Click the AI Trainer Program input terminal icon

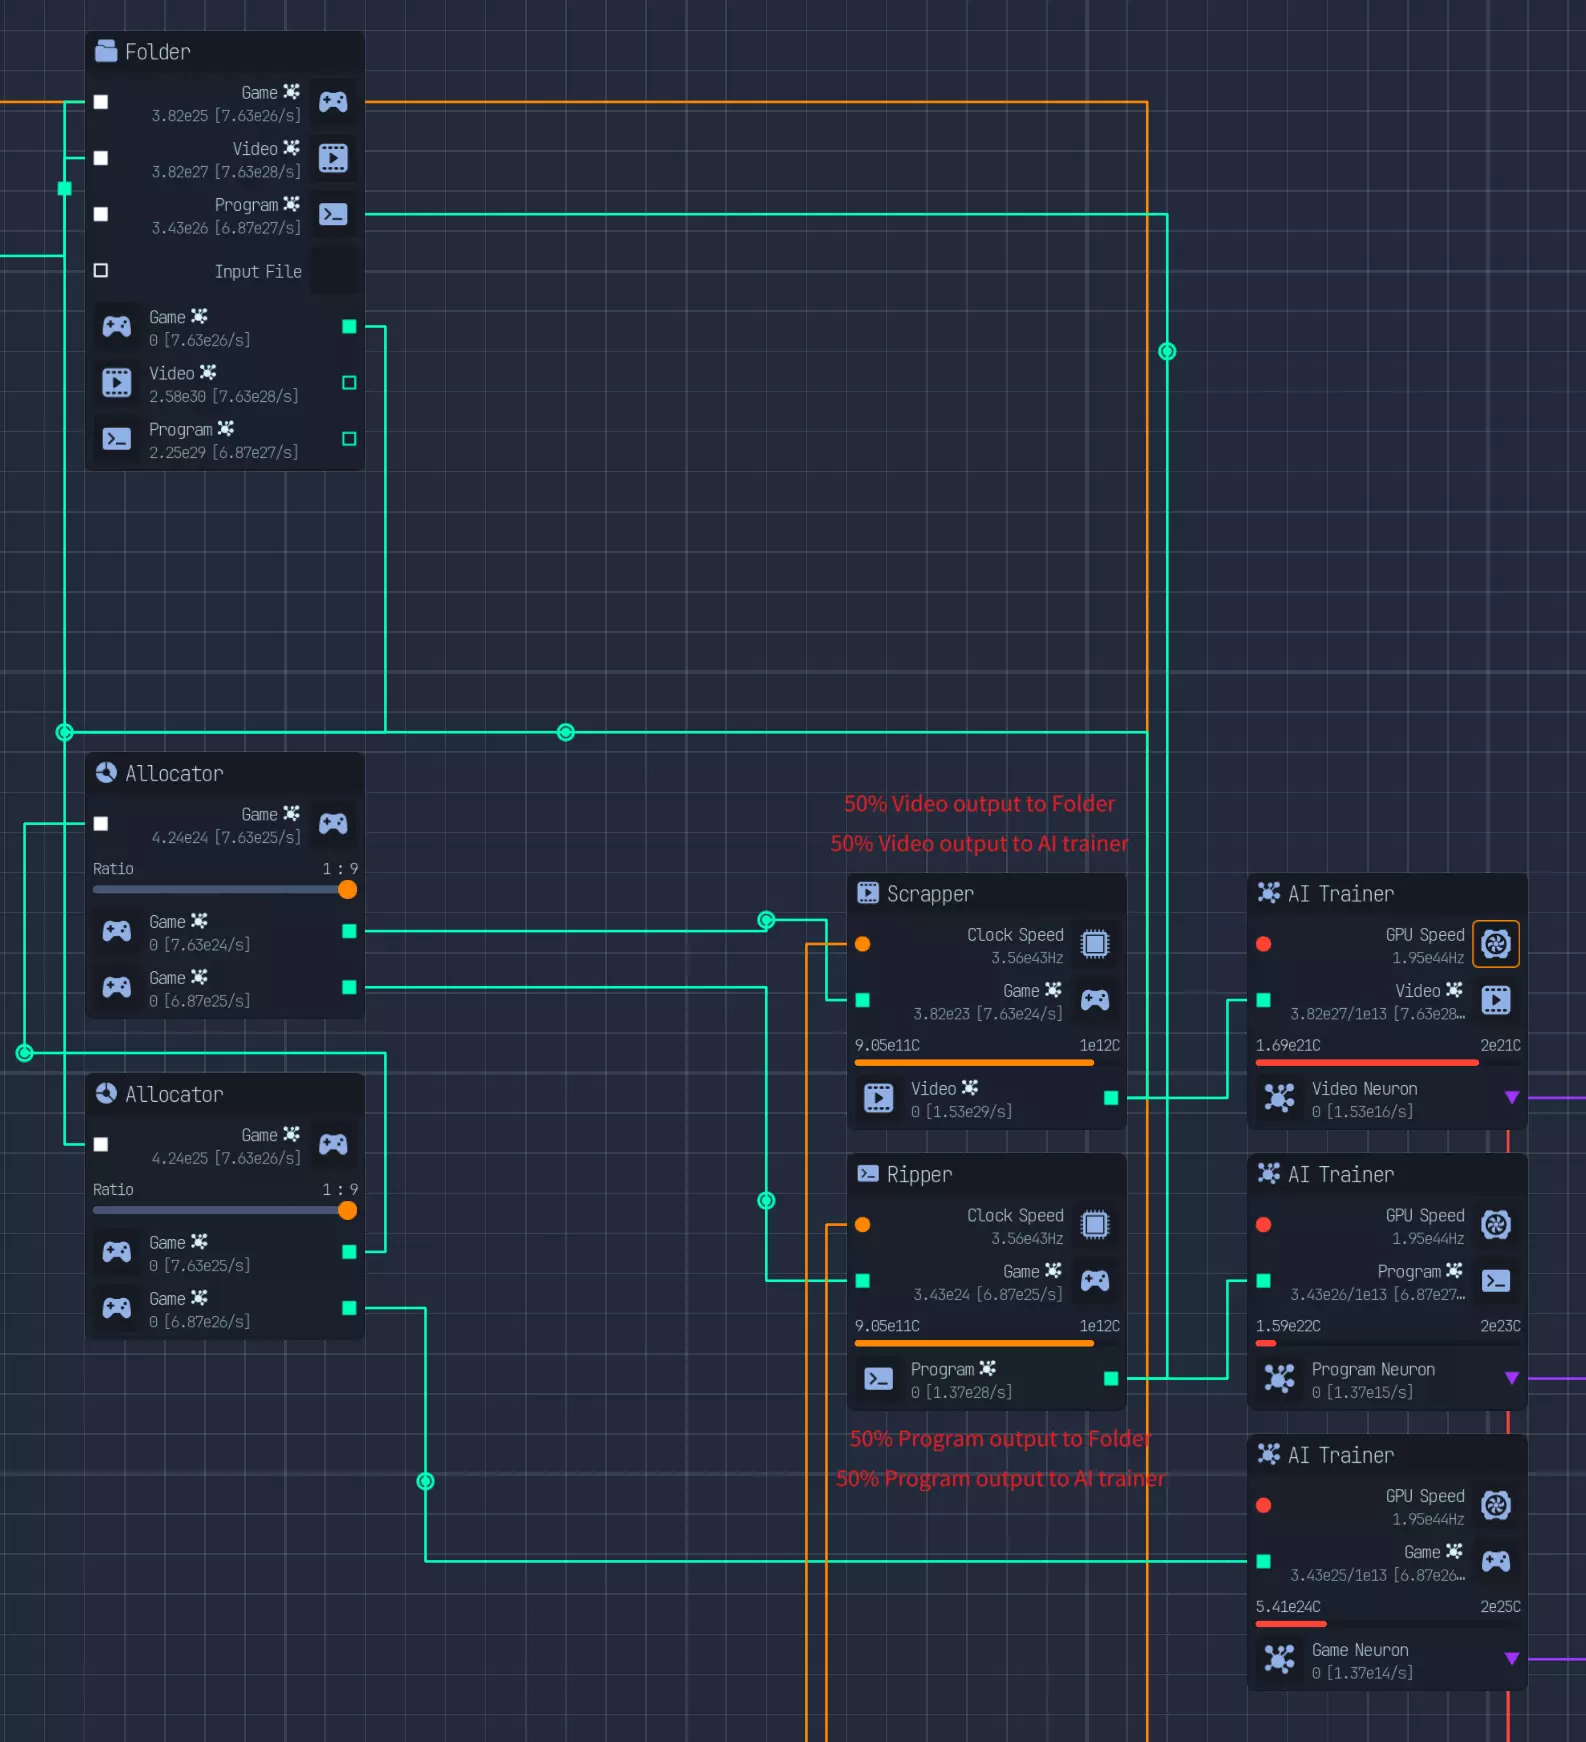[x=1496, y=1281]
